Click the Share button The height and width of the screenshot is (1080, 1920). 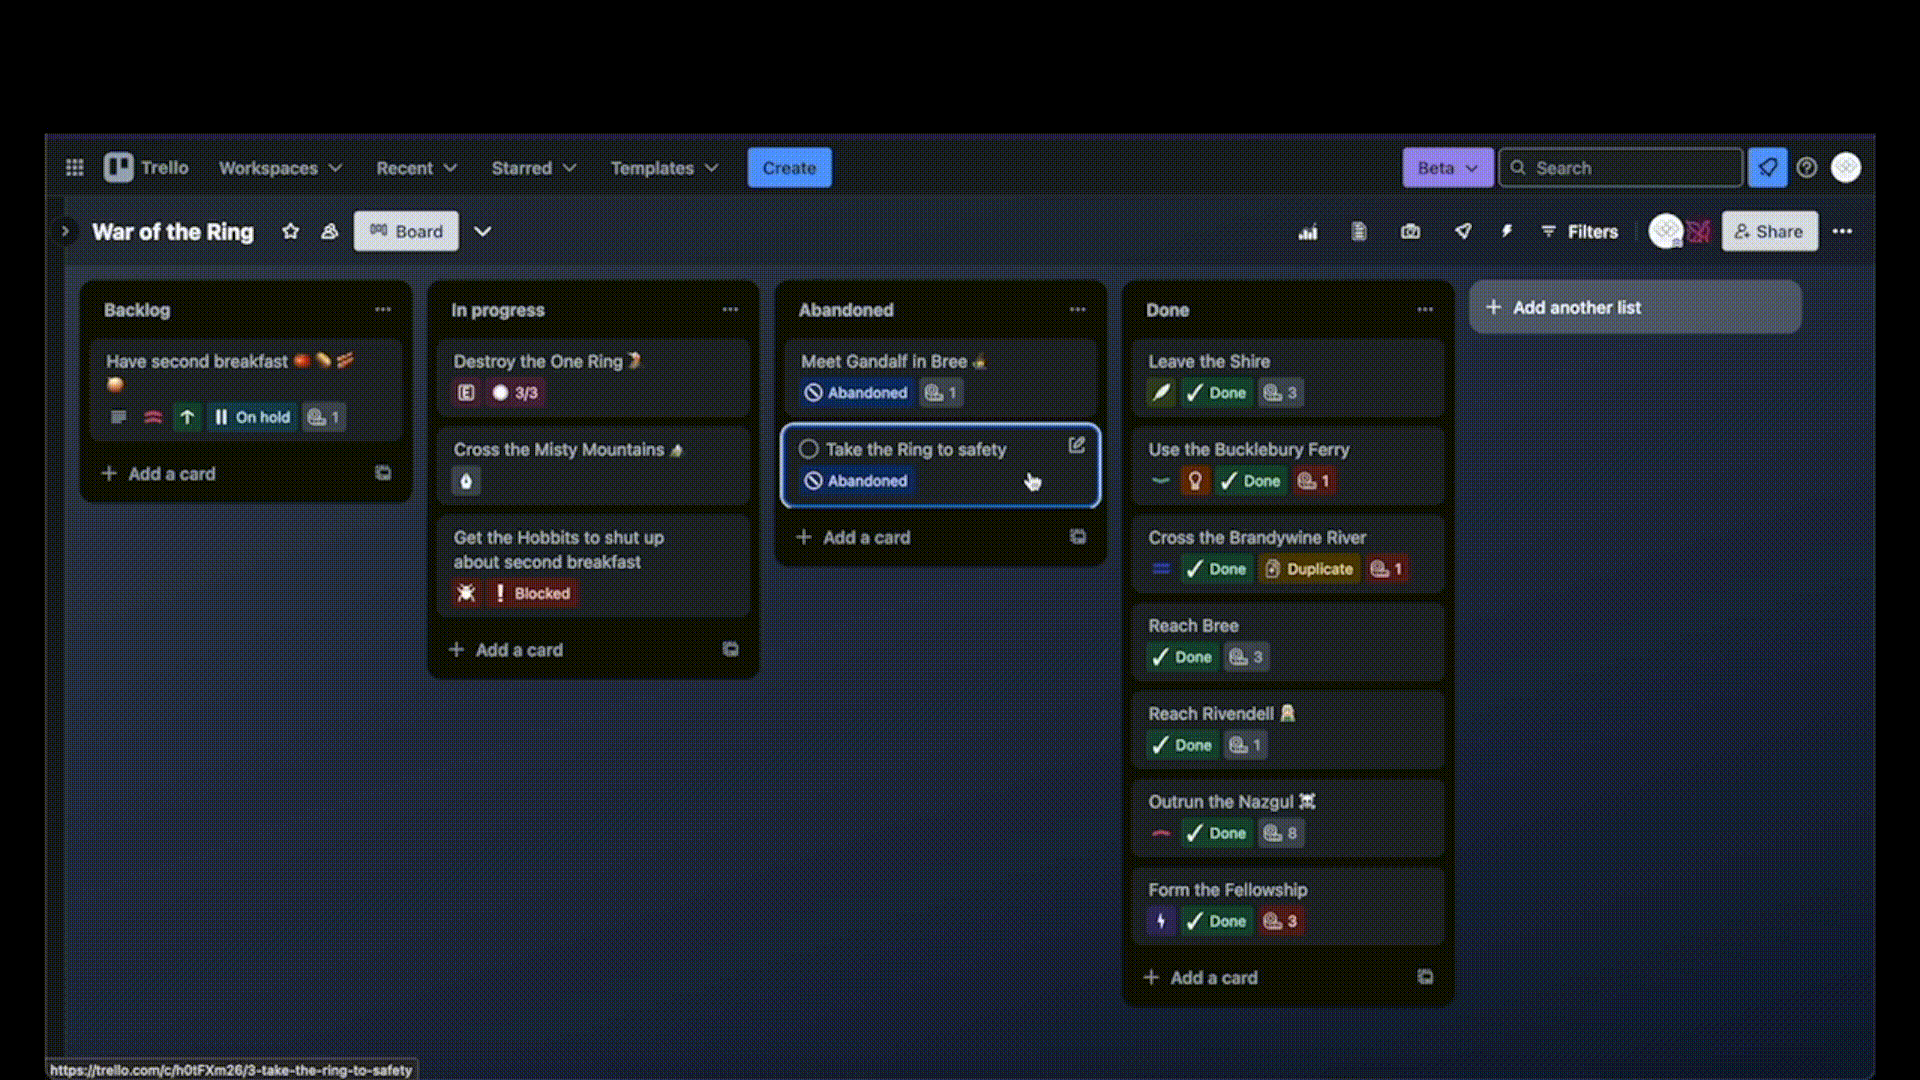tap(1768, 231)
